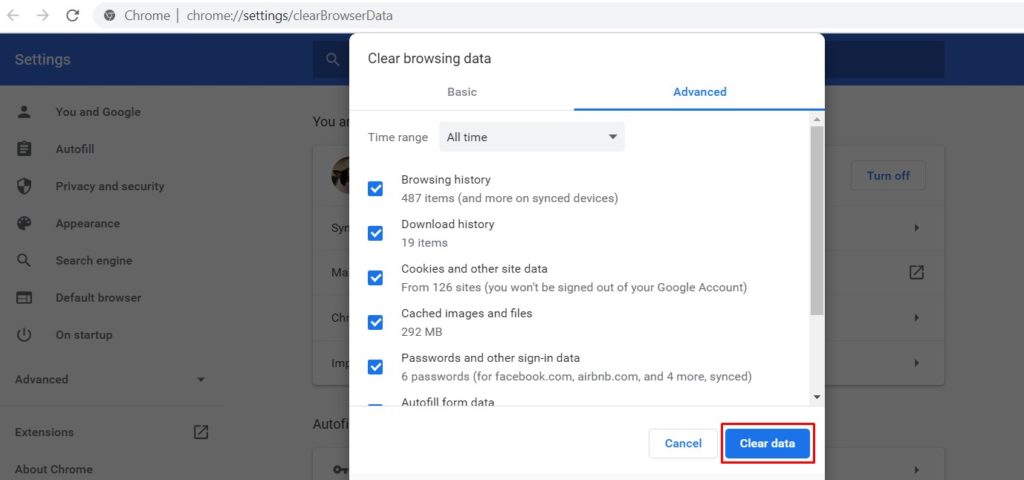Viewport: 1024px width, 480px height.
Task: Click the dialog scrollbar down arrow
Action: (816, 396)
